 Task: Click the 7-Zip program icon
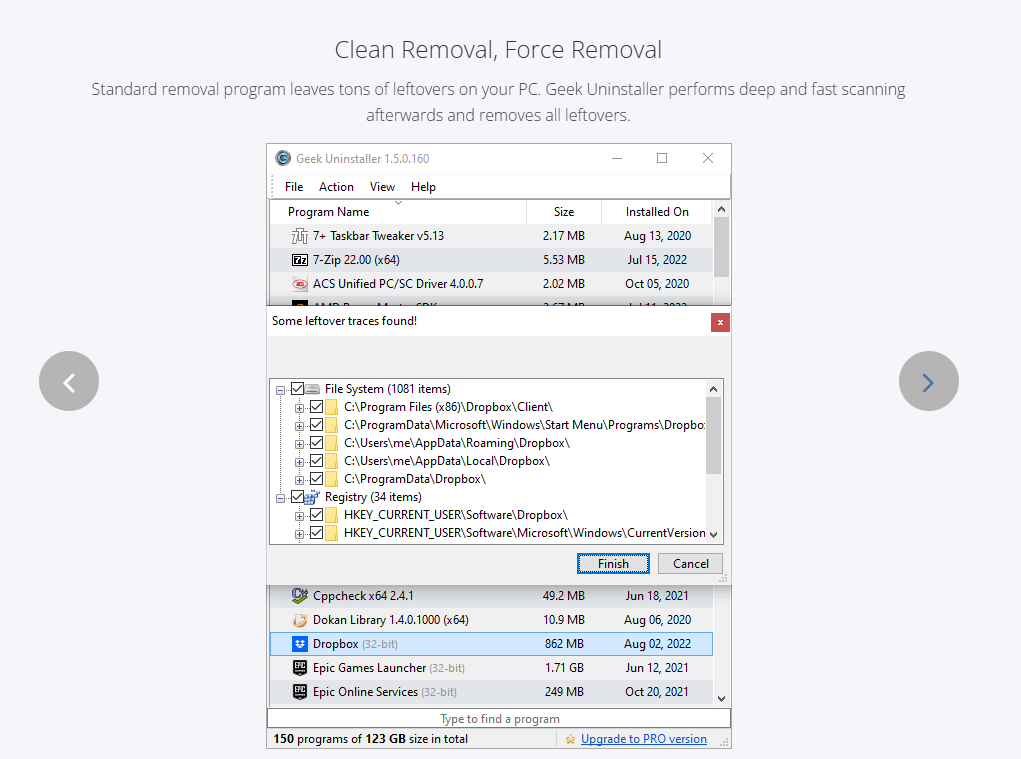(x=300, y=260)
